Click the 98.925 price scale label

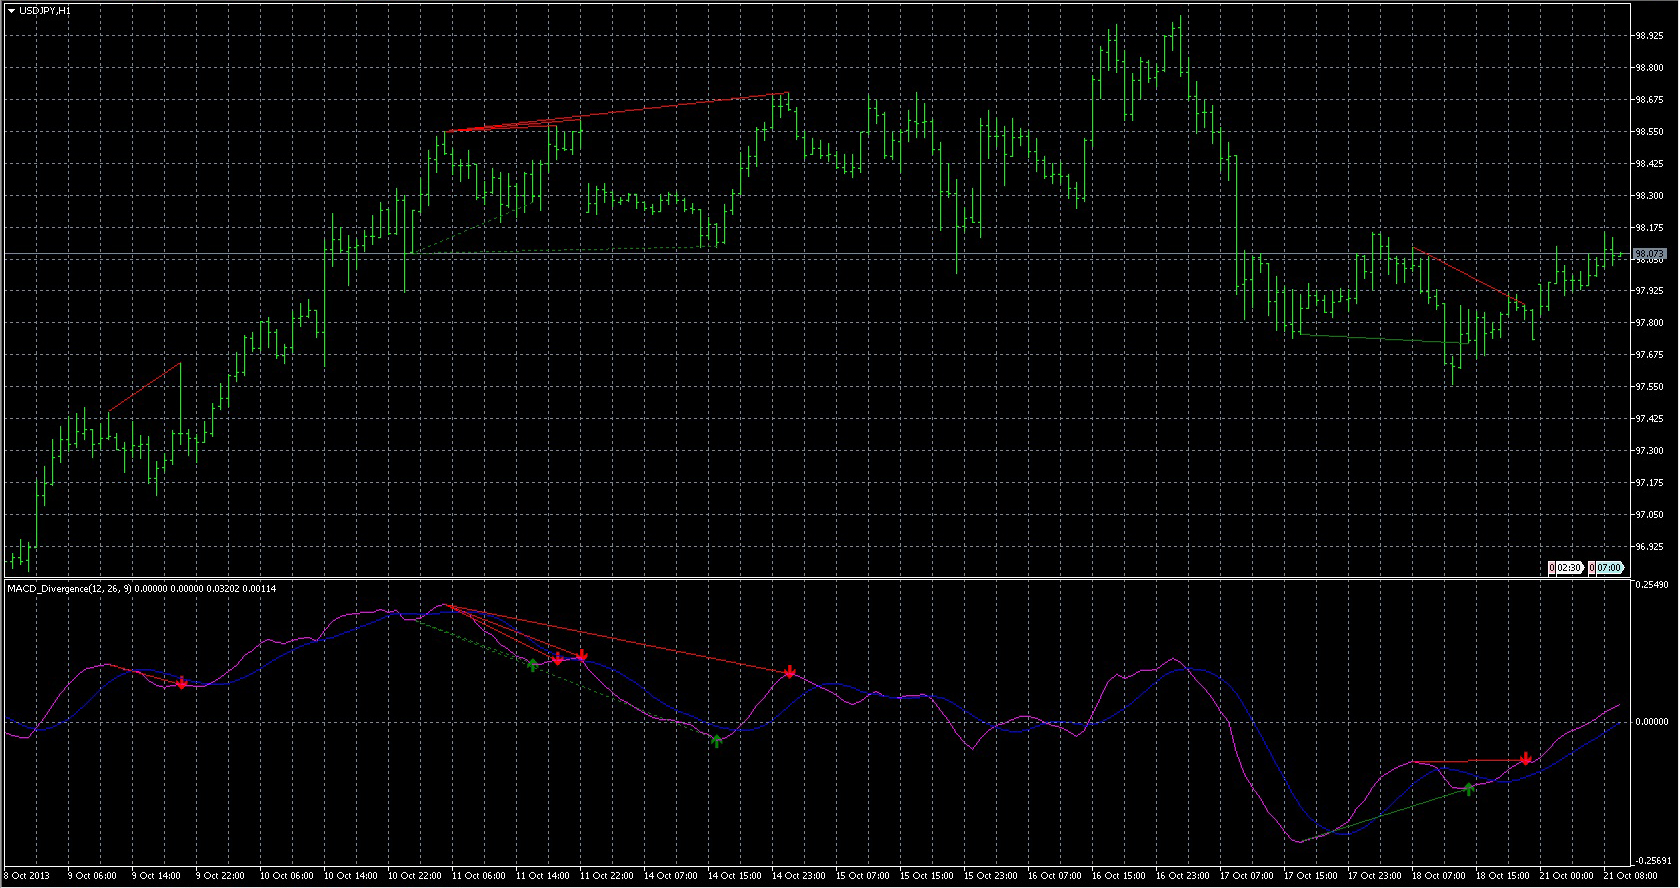(1649, 36)
